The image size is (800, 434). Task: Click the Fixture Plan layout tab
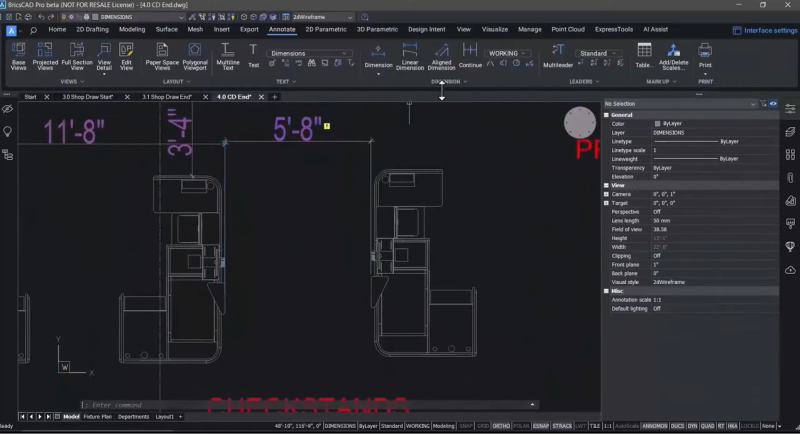tap(97, 417)
